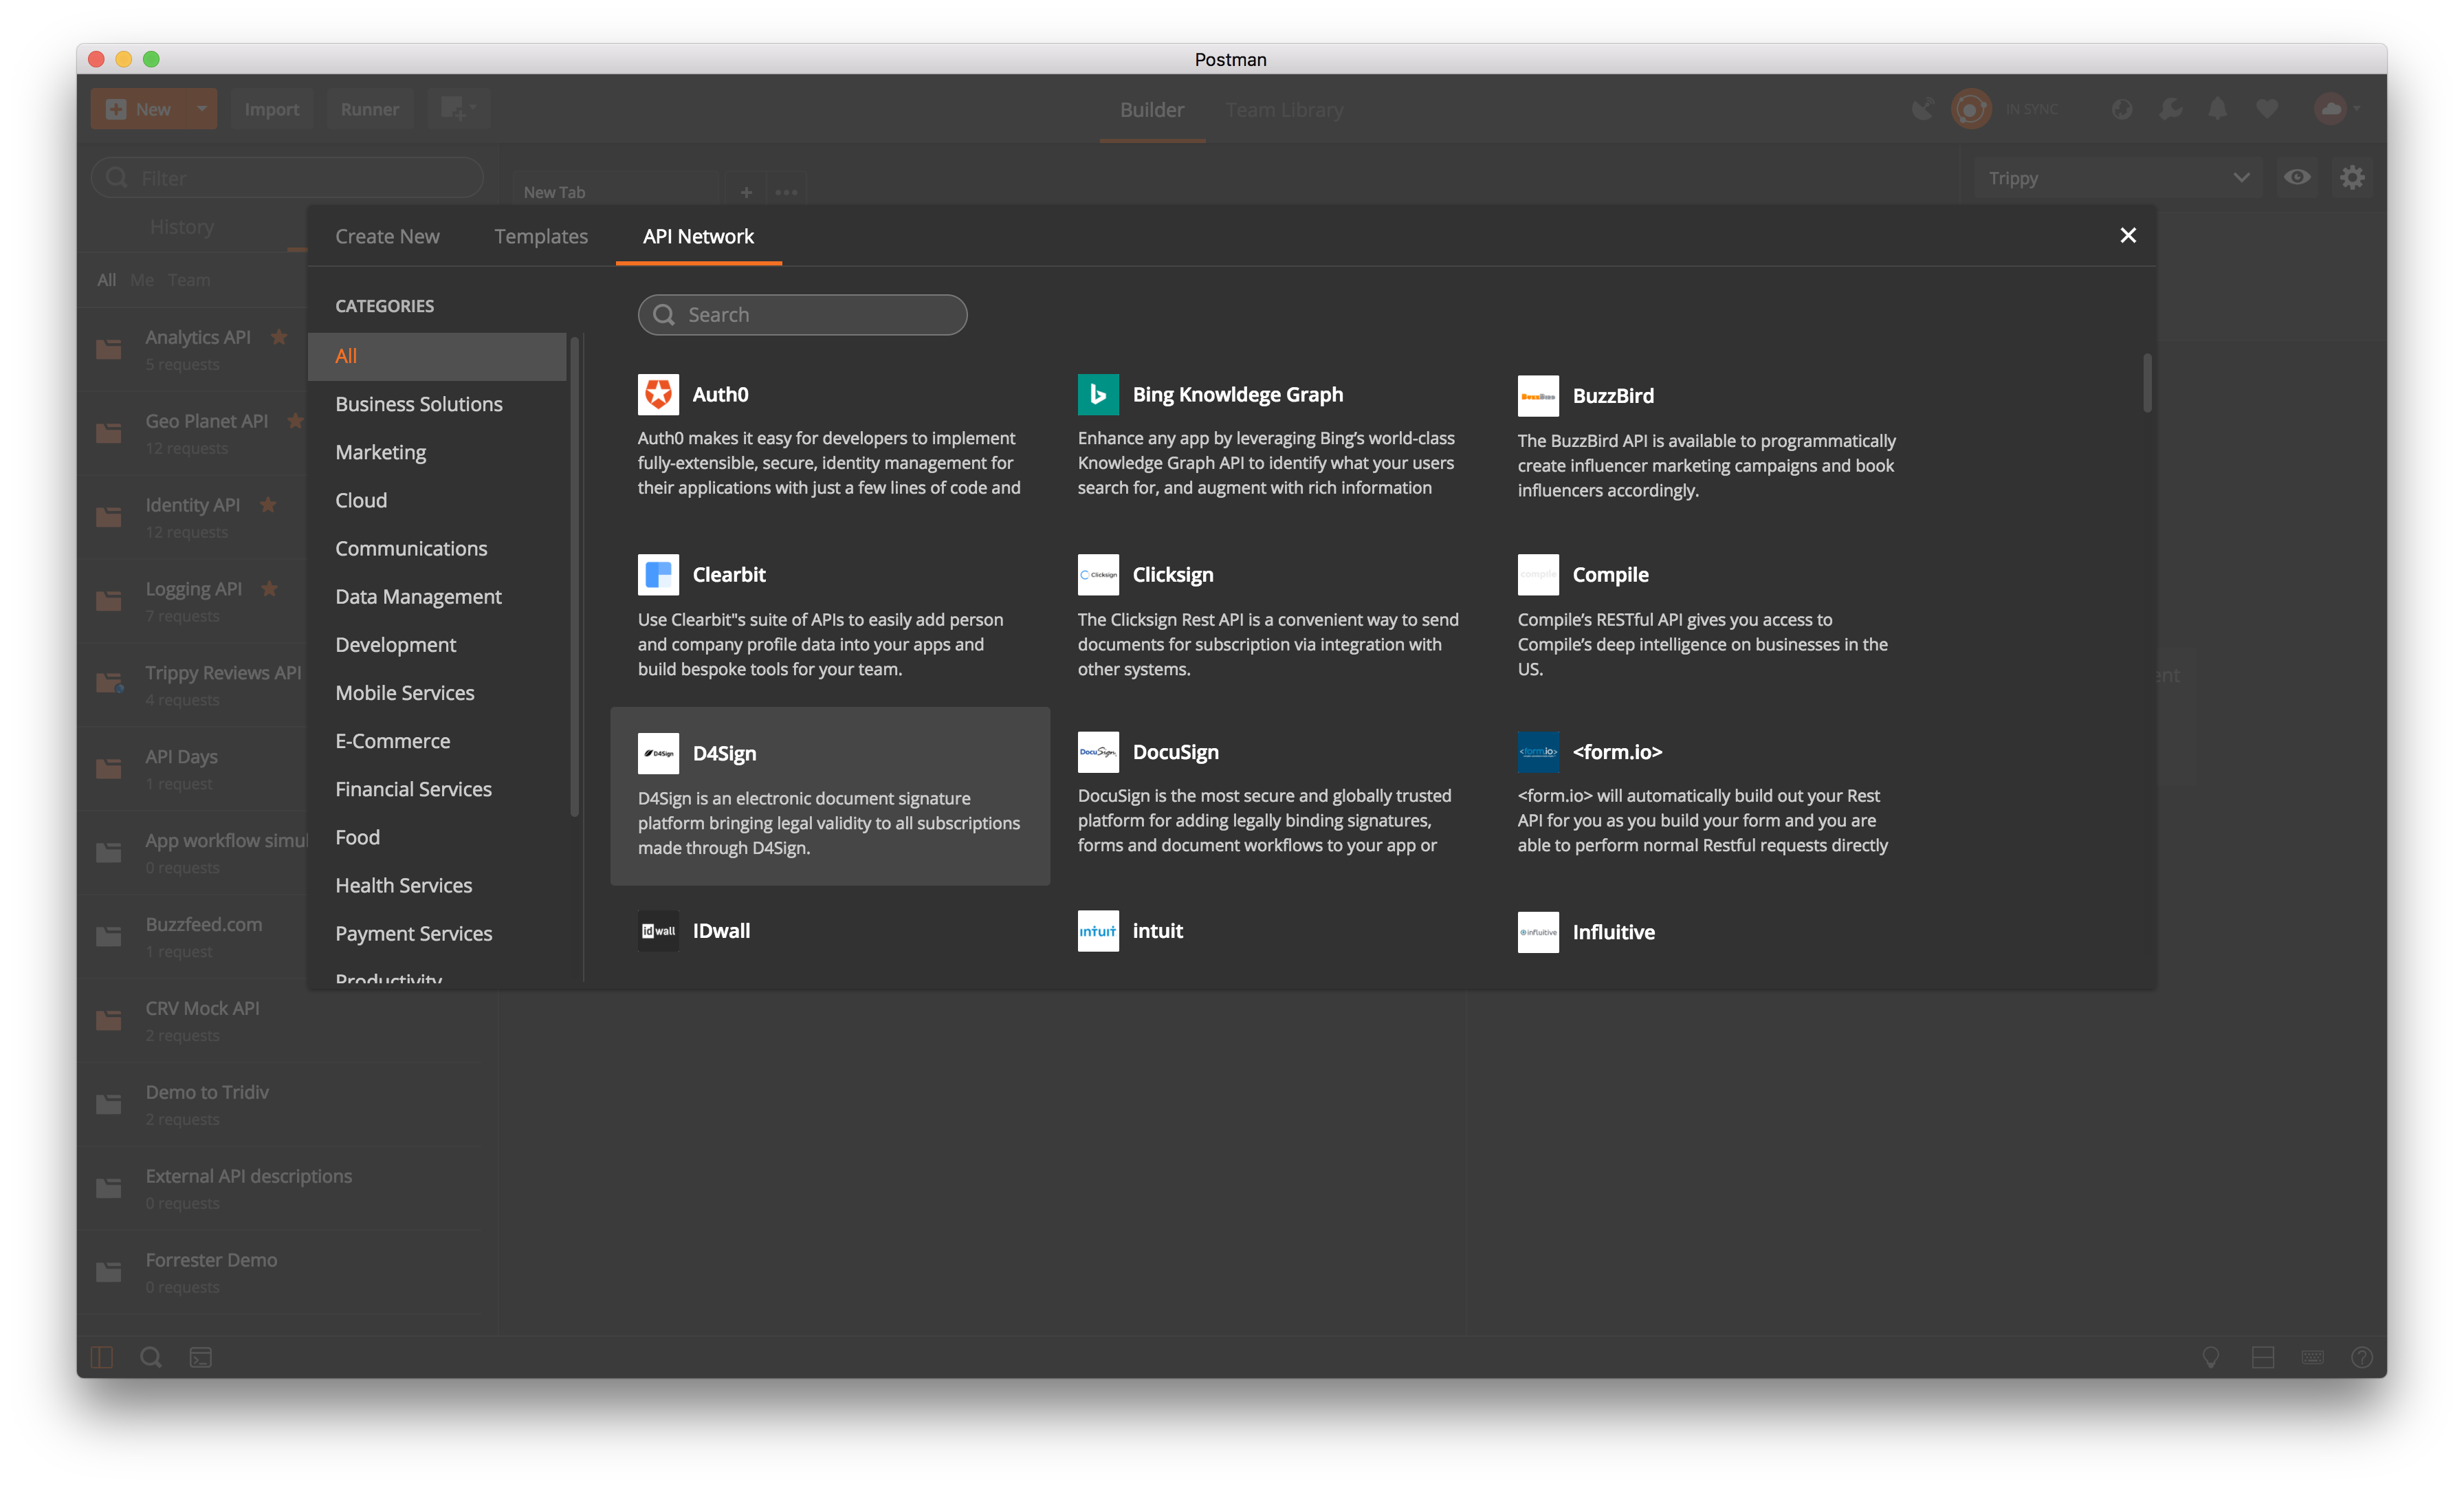
Task: Open the intuit API listing
Action: [x=1157, y=930]
